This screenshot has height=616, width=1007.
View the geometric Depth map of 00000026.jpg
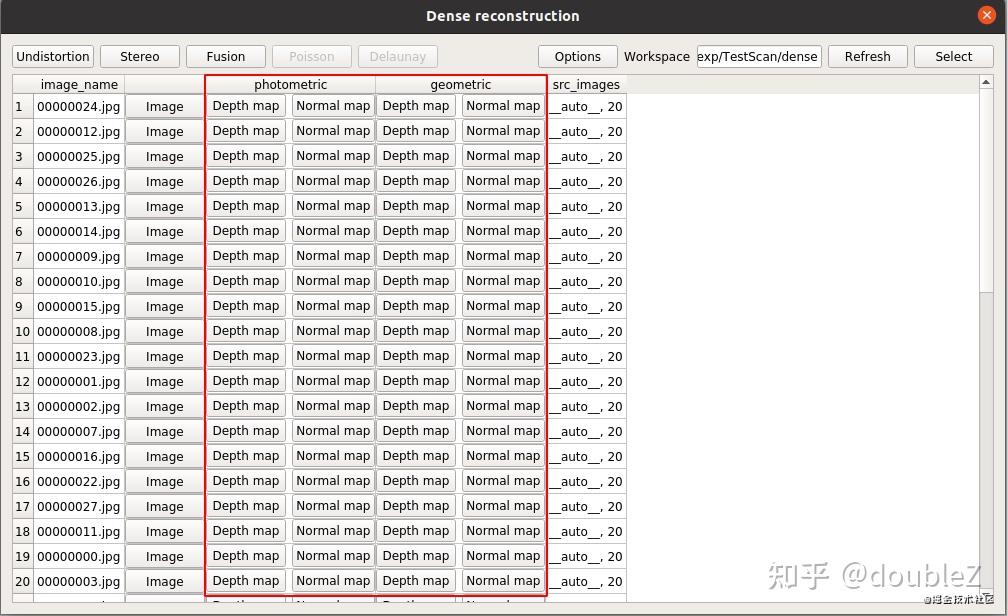(415, 181)
